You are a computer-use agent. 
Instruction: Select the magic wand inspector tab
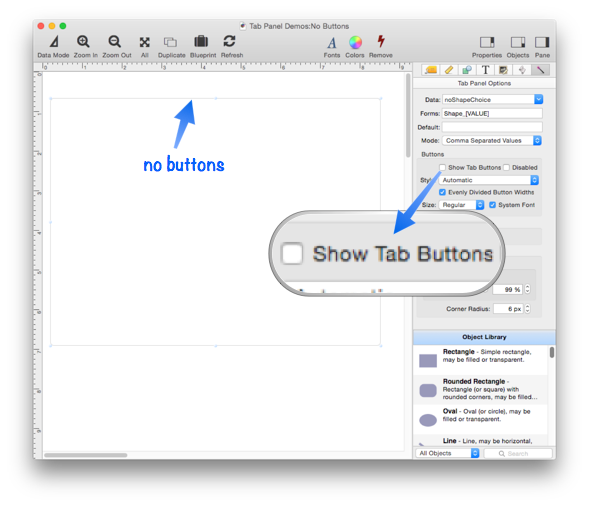coord(541,70)
